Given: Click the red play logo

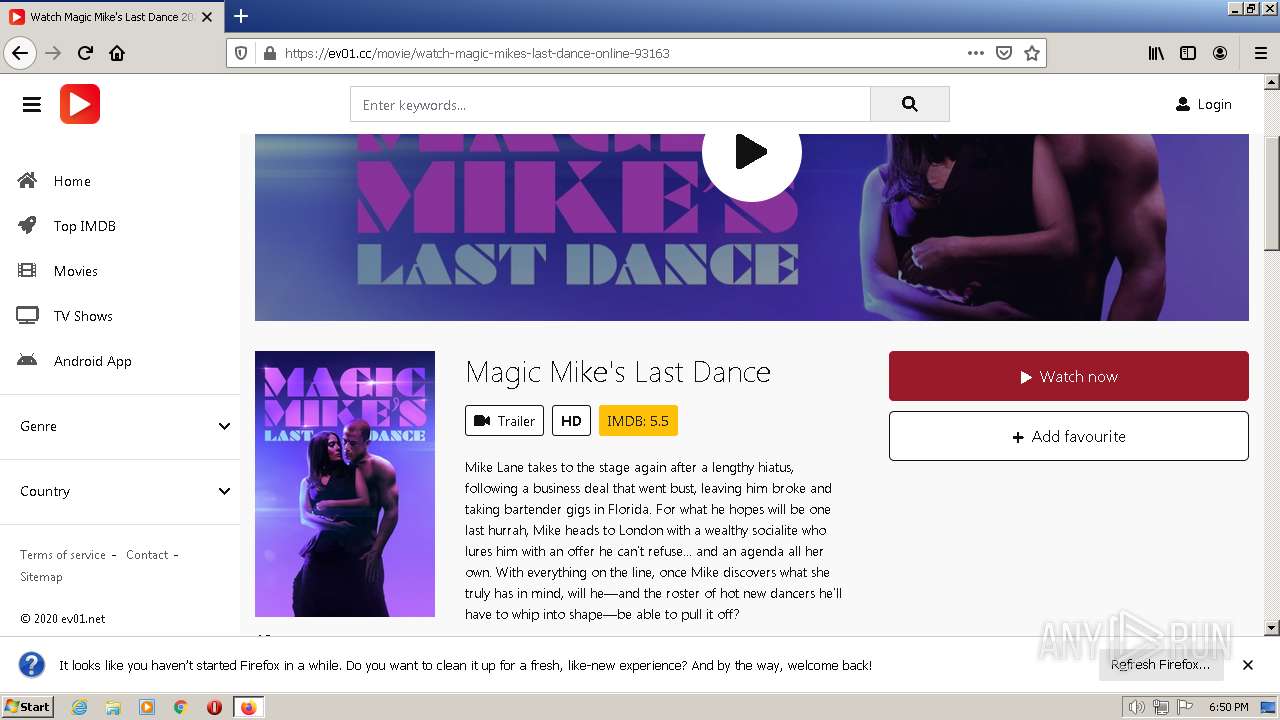Looking at the screenshot, I should 80,104.
